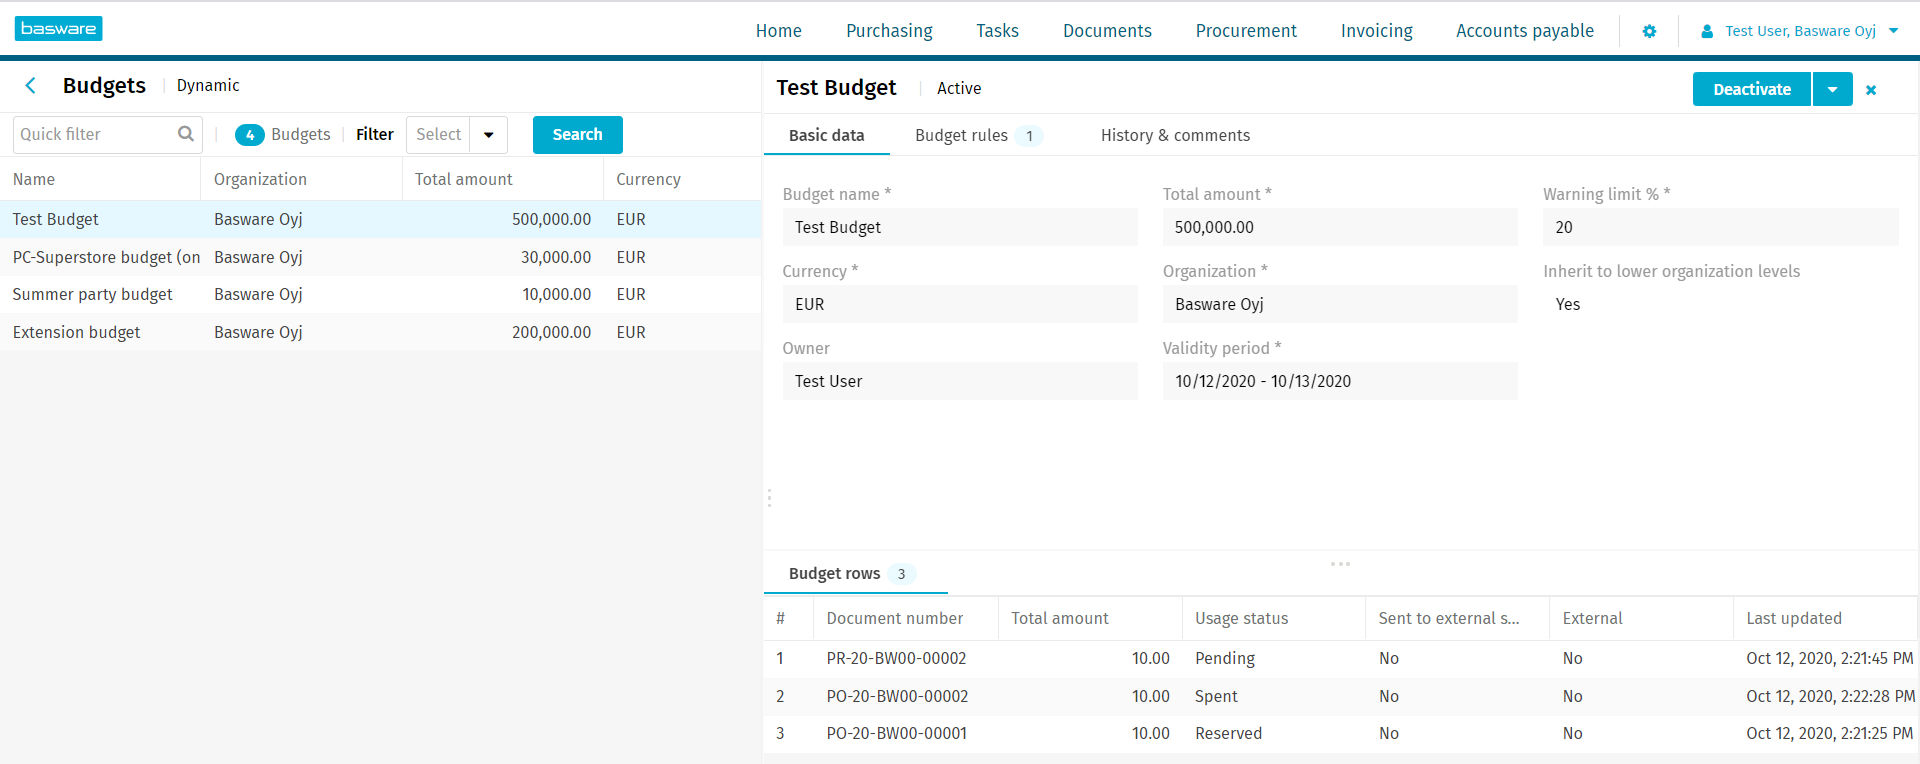Screen dimensions: 1920x764
Task: Open the Filter Select dropdown arrow
Action: (x=488, y=135)
